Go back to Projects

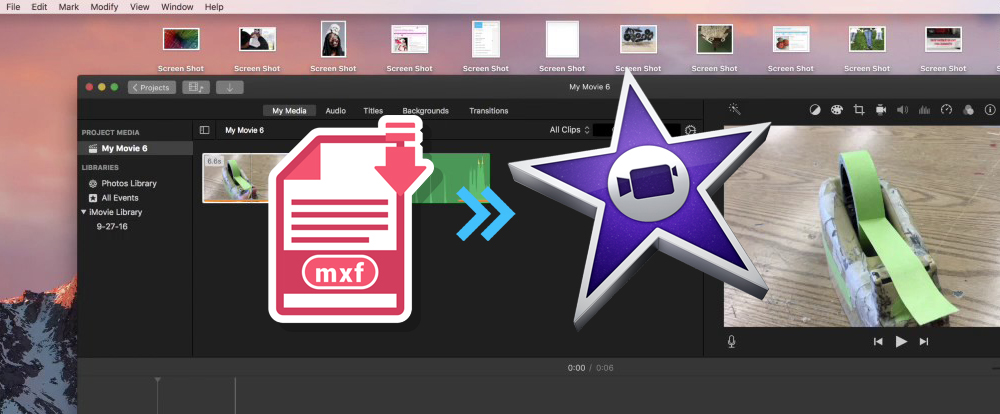point(152,87)
